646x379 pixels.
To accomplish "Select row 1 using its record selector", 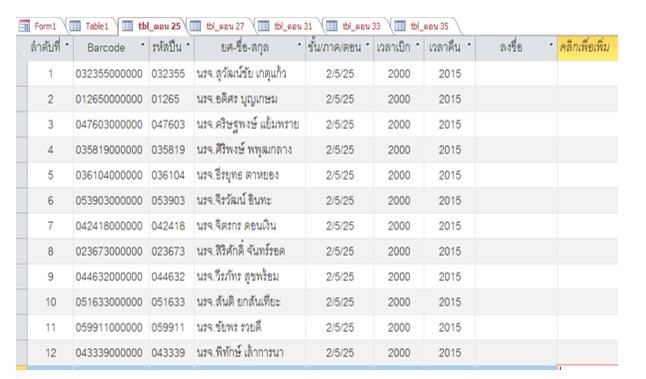I will pyautogui.click(x=22, y=74).
